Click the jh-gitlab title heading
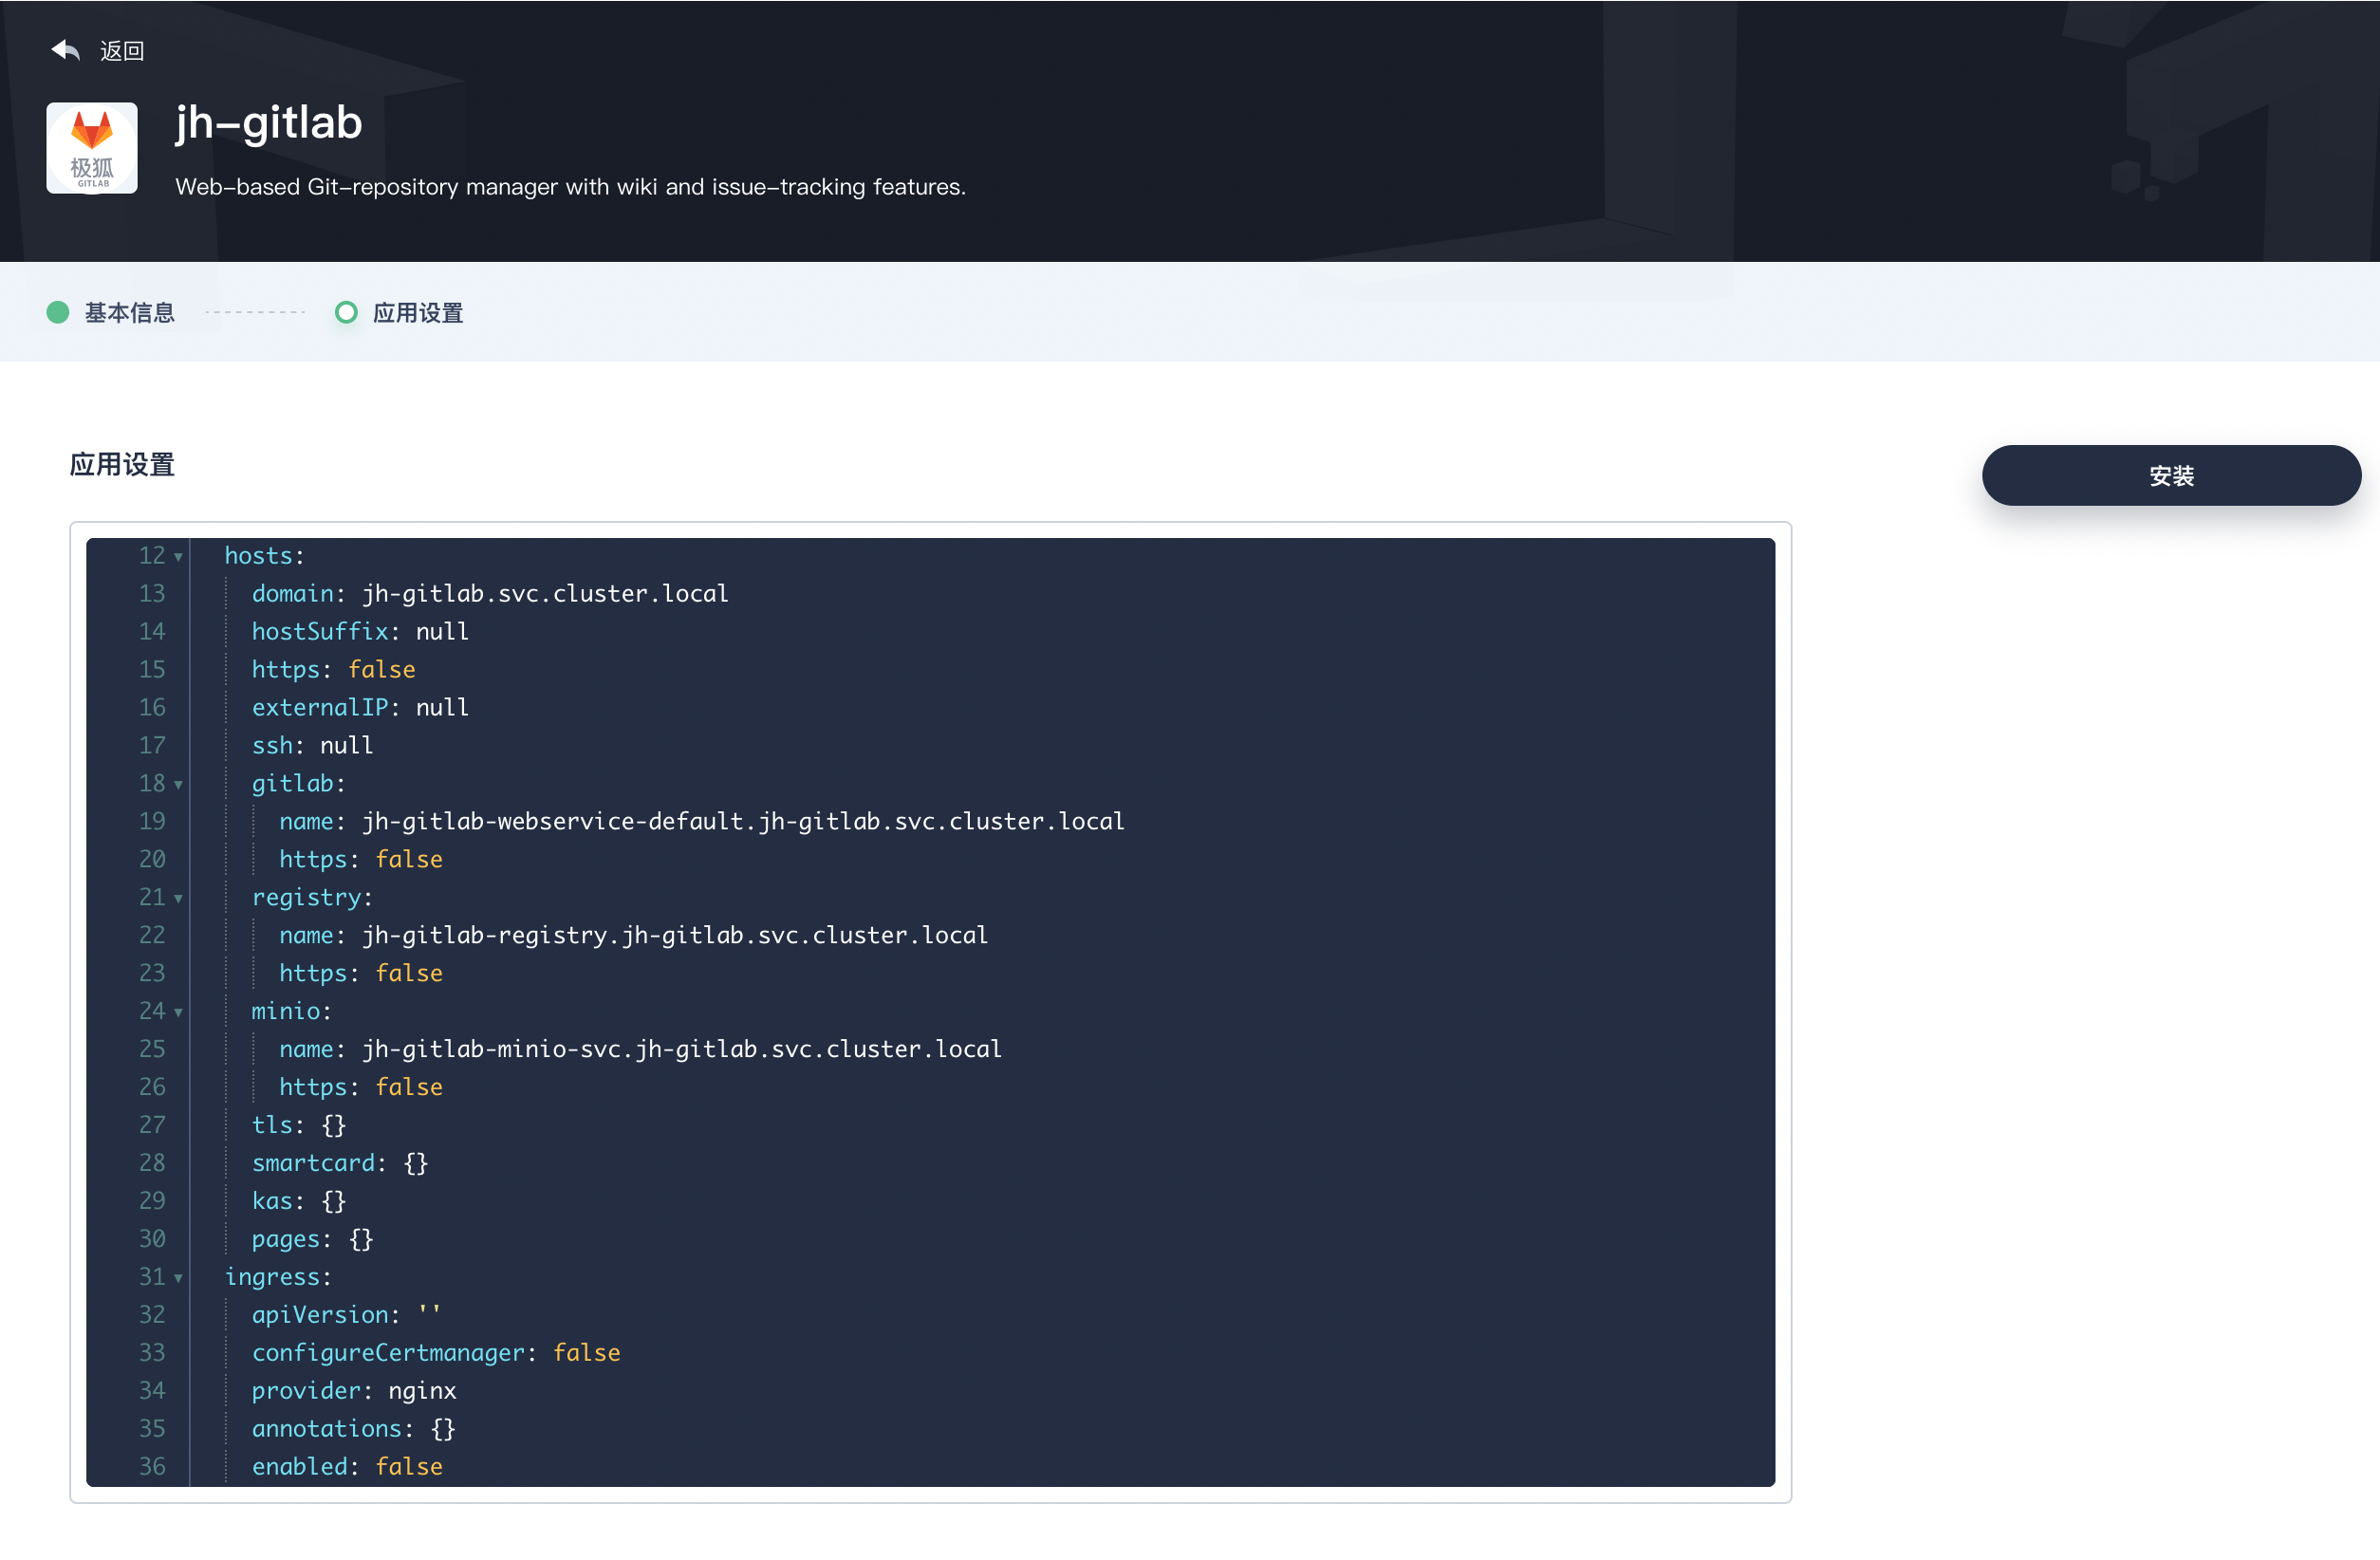2380x1560 pixels. (269, 123)
